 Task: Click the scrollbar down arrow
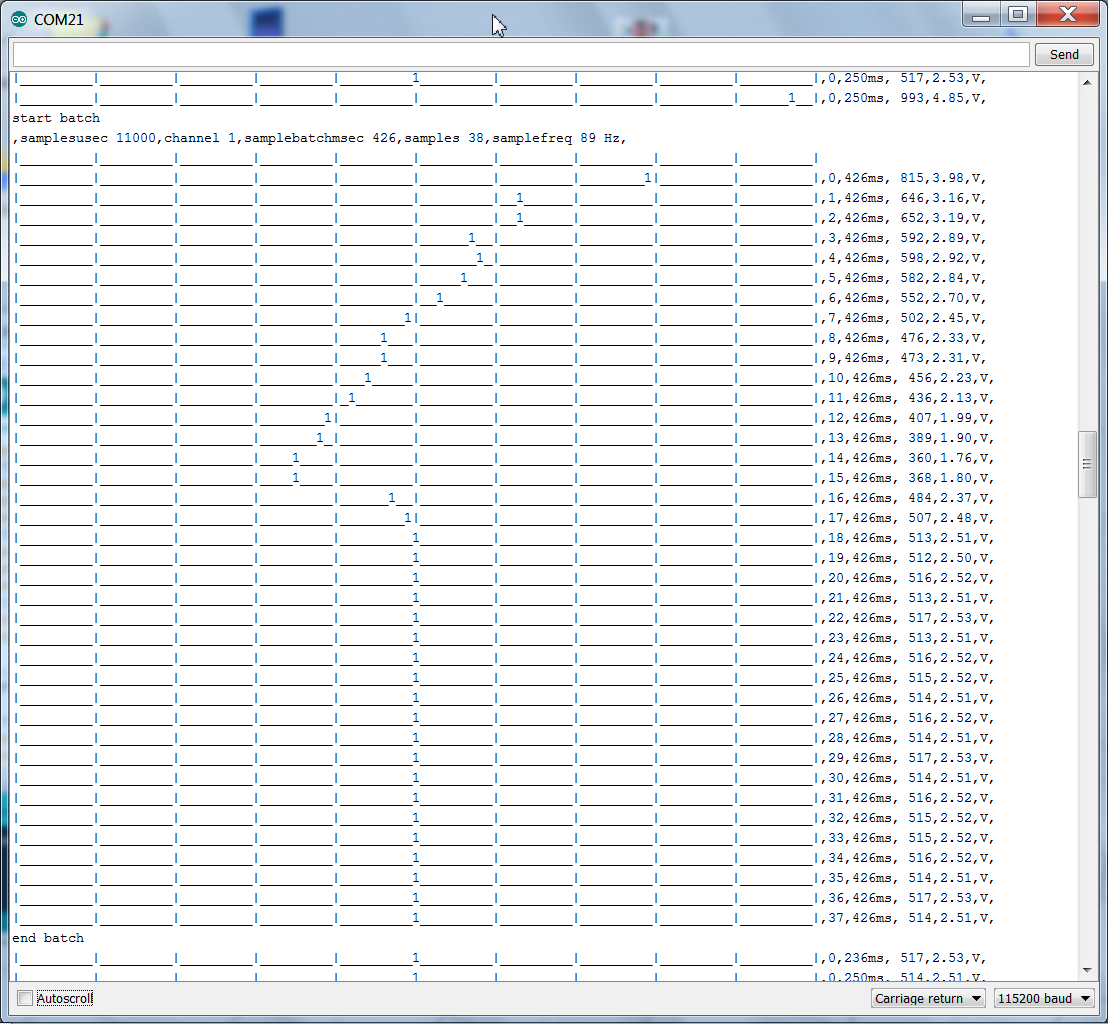pyautogui.click(x=1088, y=969)
